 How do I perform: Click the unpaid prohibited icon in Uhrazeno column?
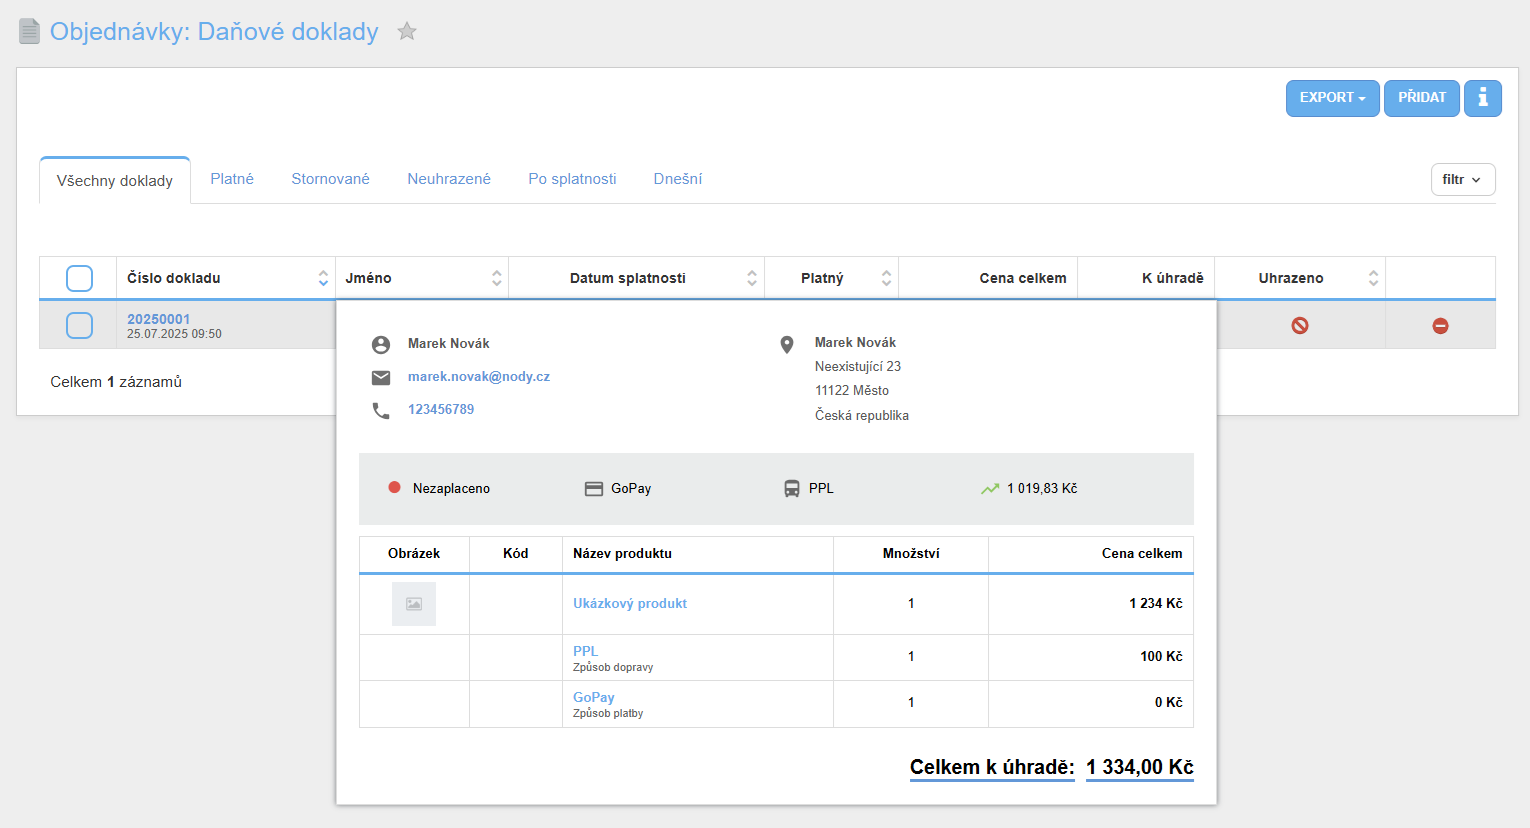pyautogui.click(x=1299, y=325)
